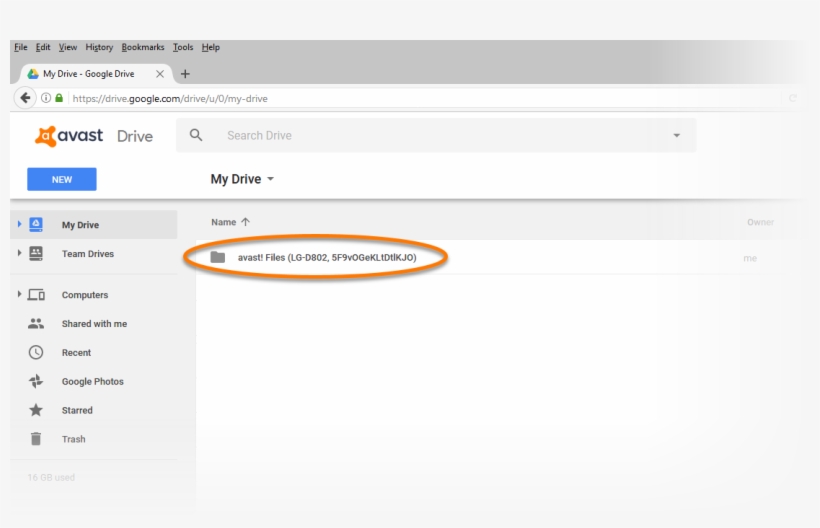Open the Bookmarks menu
The width and height of the screenshot is (820, 528).
pyautogui.click(x=143, y=47)
